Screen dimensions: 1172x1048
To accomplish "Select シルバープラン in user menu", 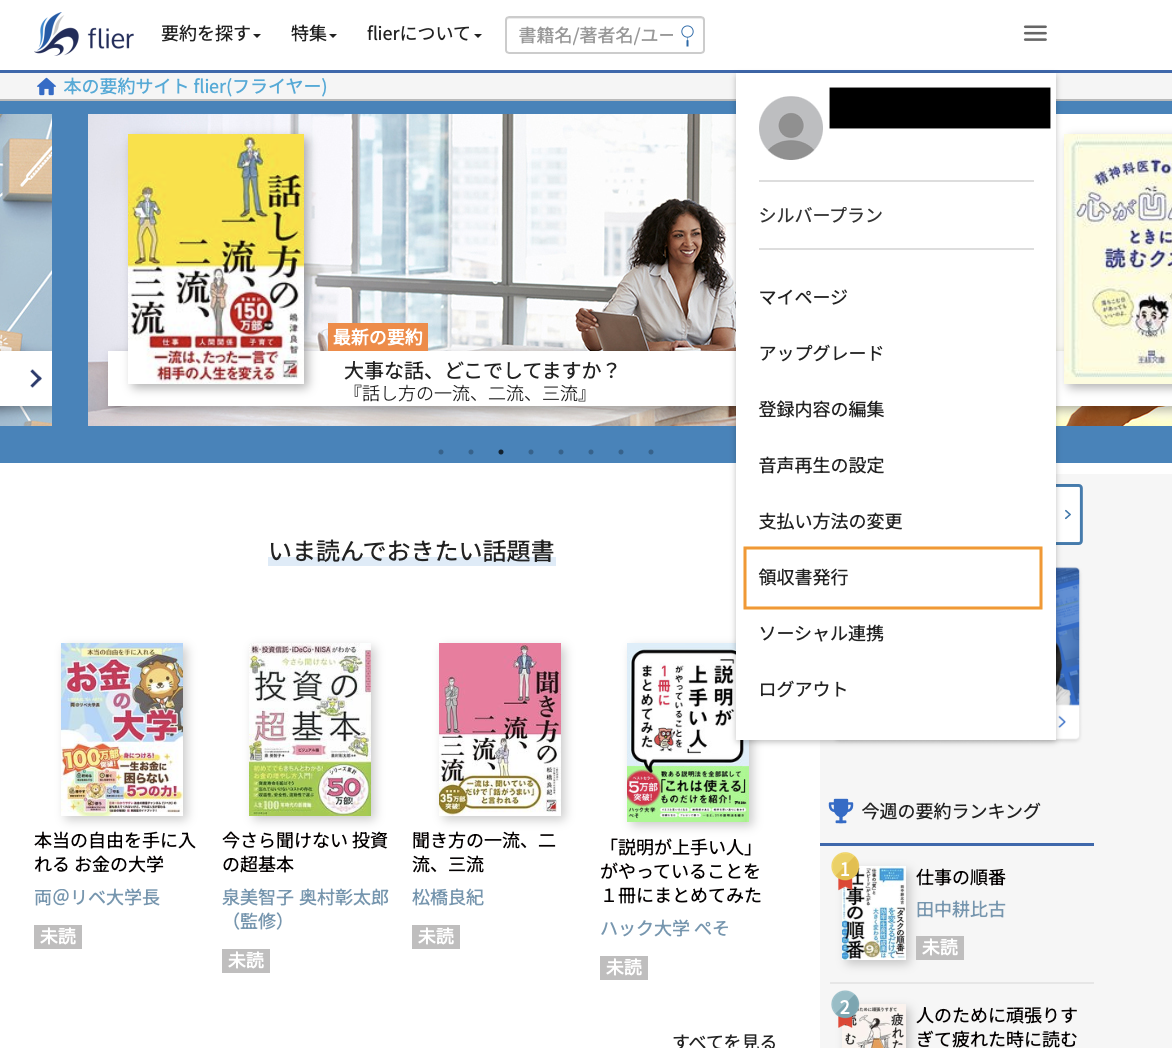I will [x=821, y=215].
